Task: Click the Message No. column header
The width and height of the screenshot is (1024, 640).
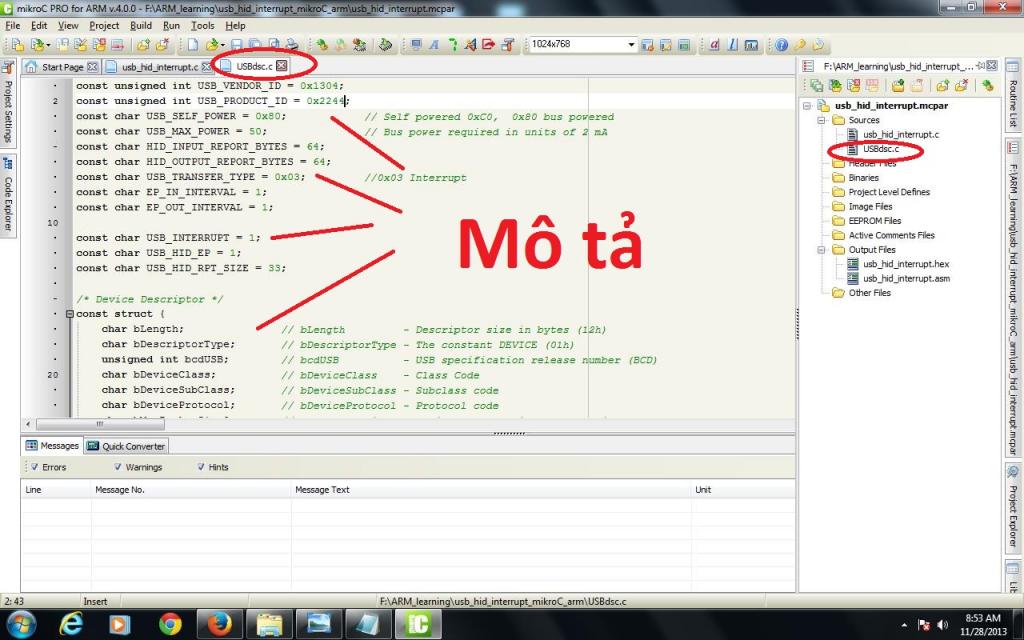Action: click(191, 489)
